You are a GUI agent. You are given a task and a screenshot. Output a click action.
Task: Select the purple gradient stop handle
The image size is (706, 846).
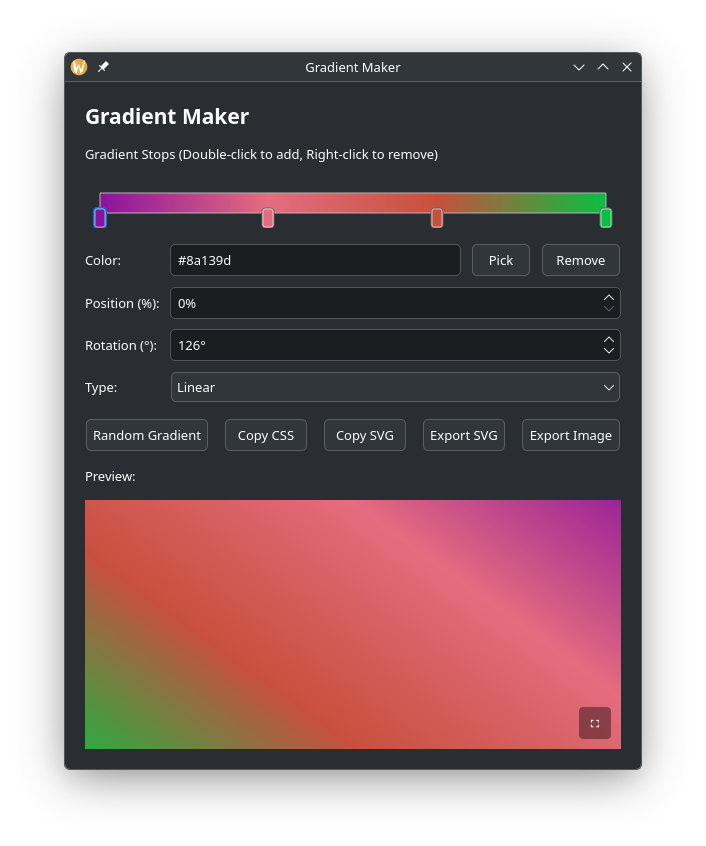pos(100,218)
